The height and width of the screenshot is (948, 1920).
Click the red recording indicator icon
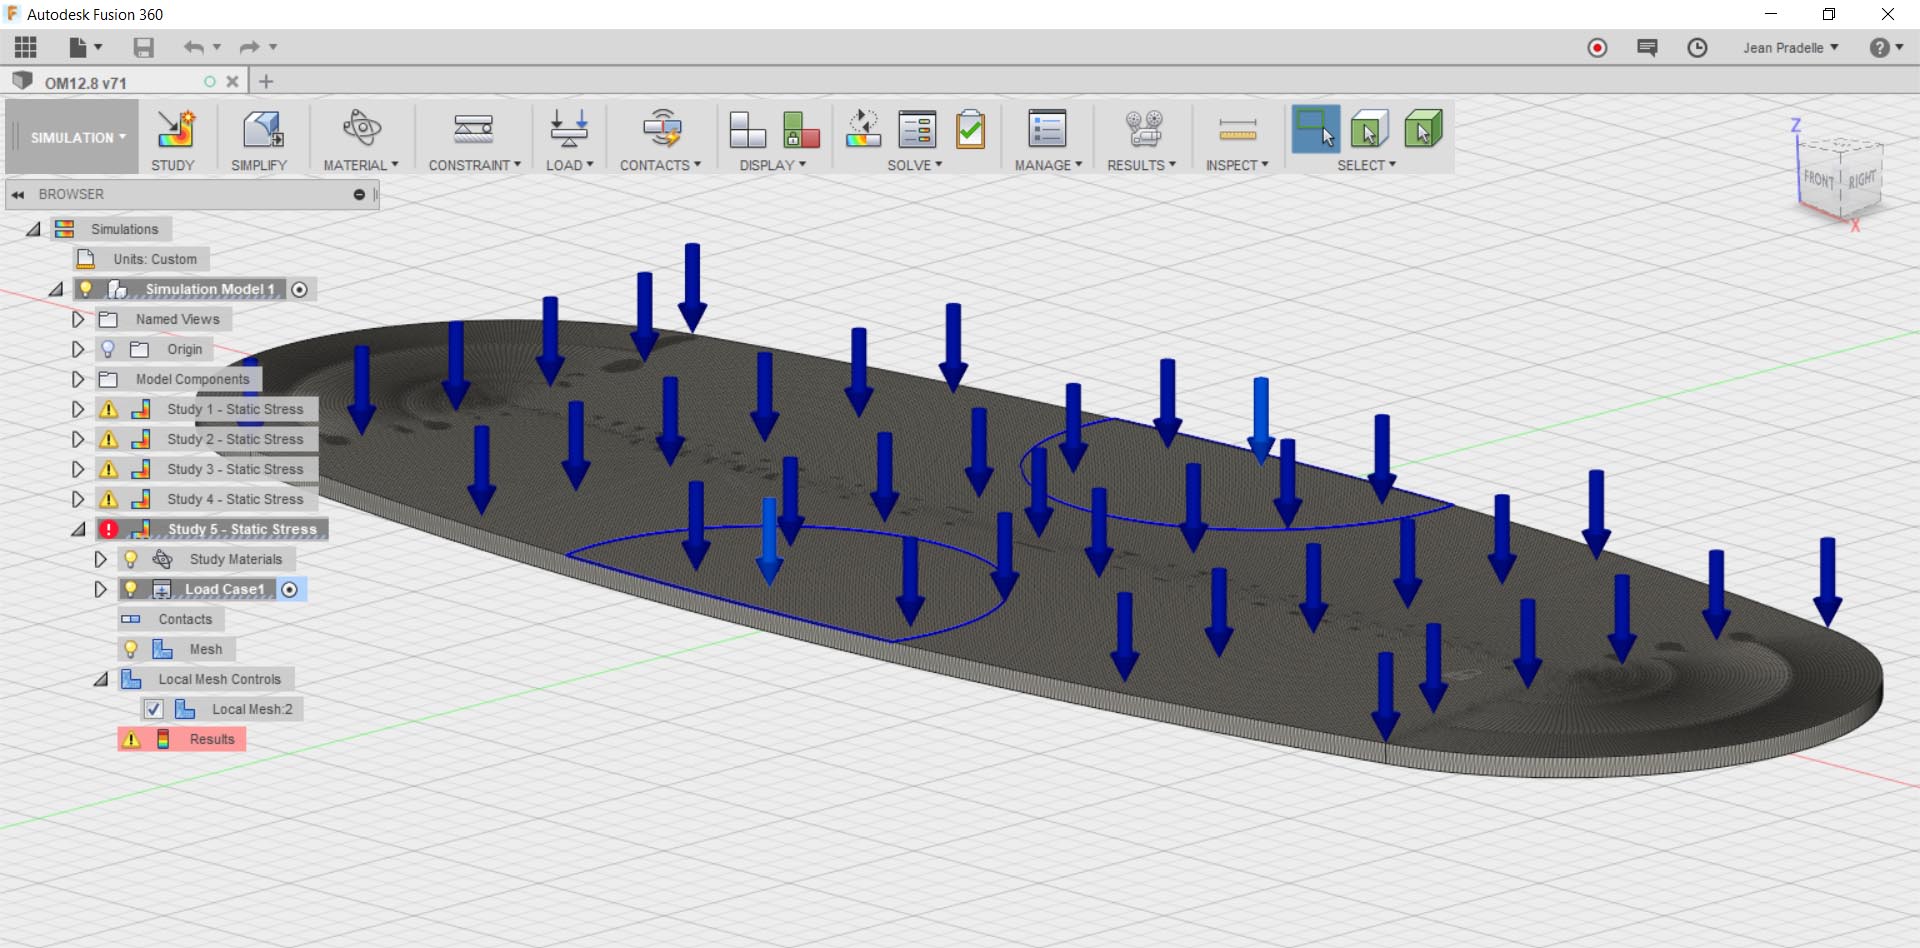point(1597,47)
